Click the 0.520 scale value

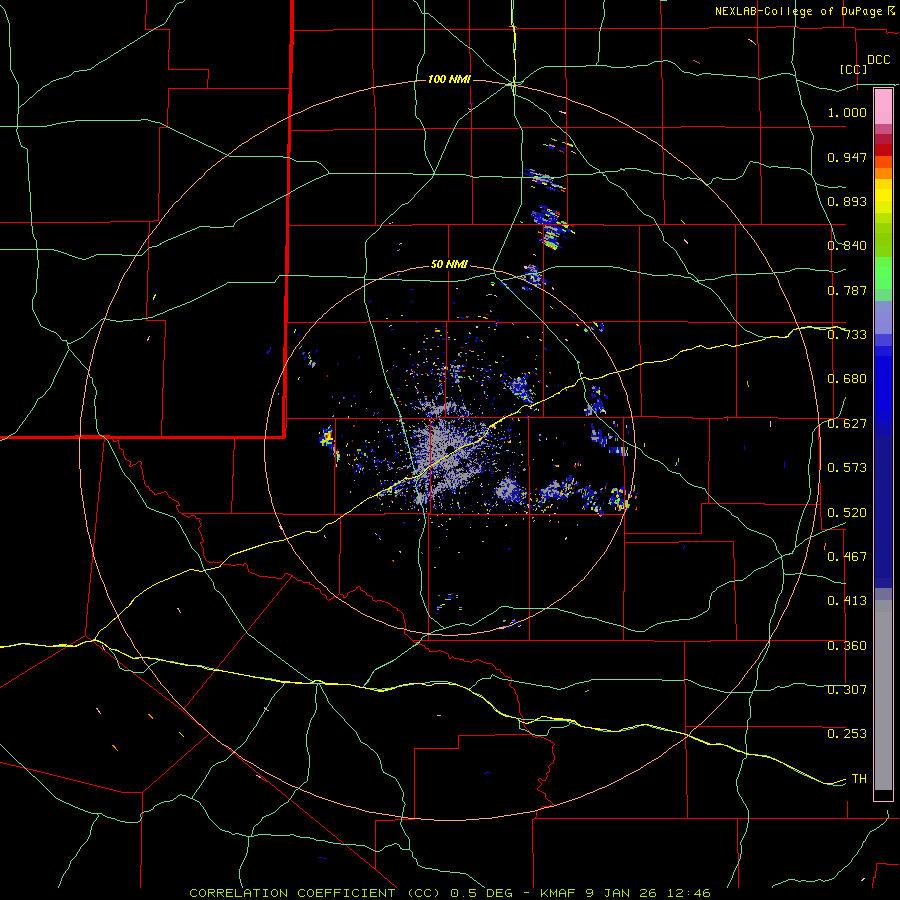847,513
